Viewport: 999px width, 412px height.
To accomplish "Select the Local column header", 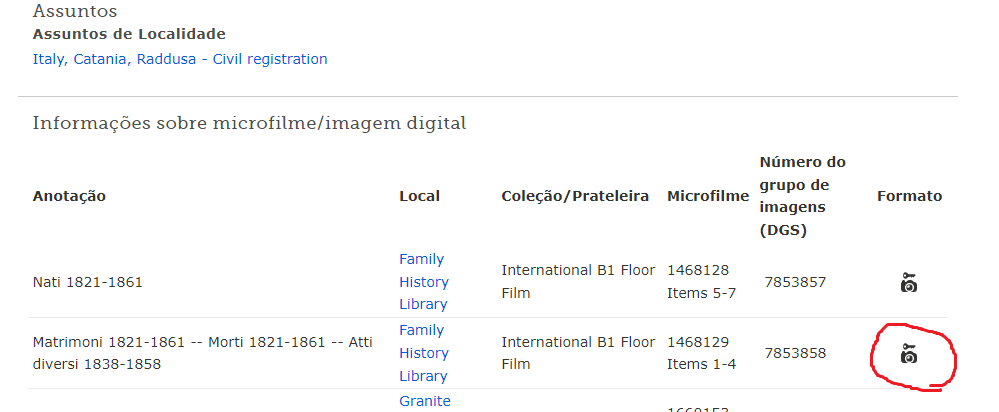I will coord(419,195).
